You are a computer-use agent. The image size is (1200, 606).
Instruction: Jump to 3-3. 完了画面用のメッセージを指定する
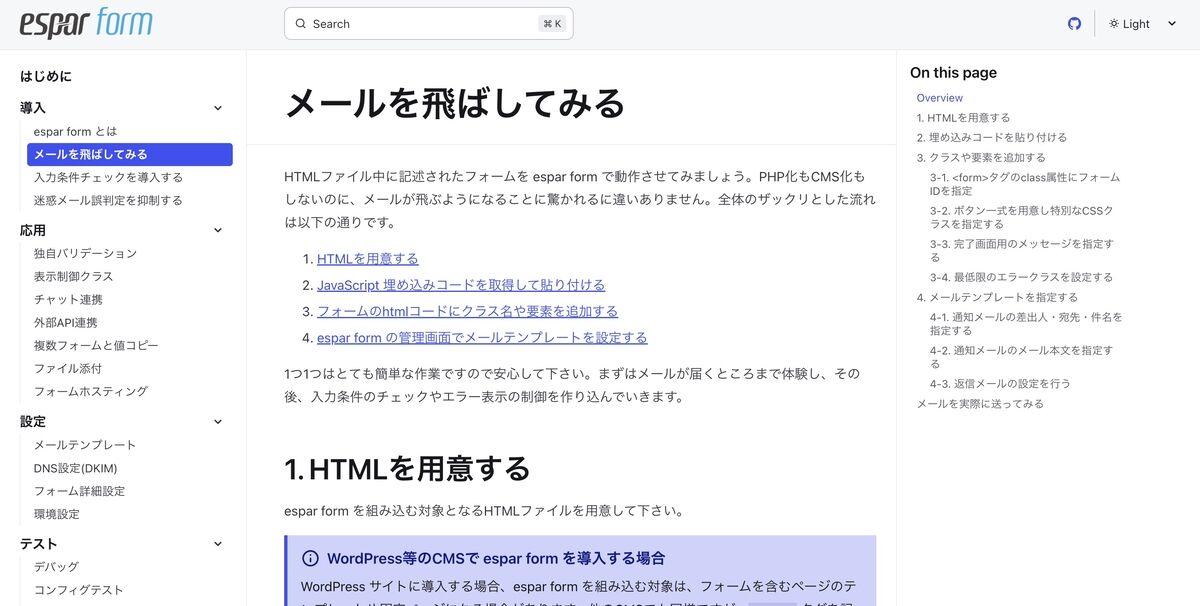[1022, 250]
